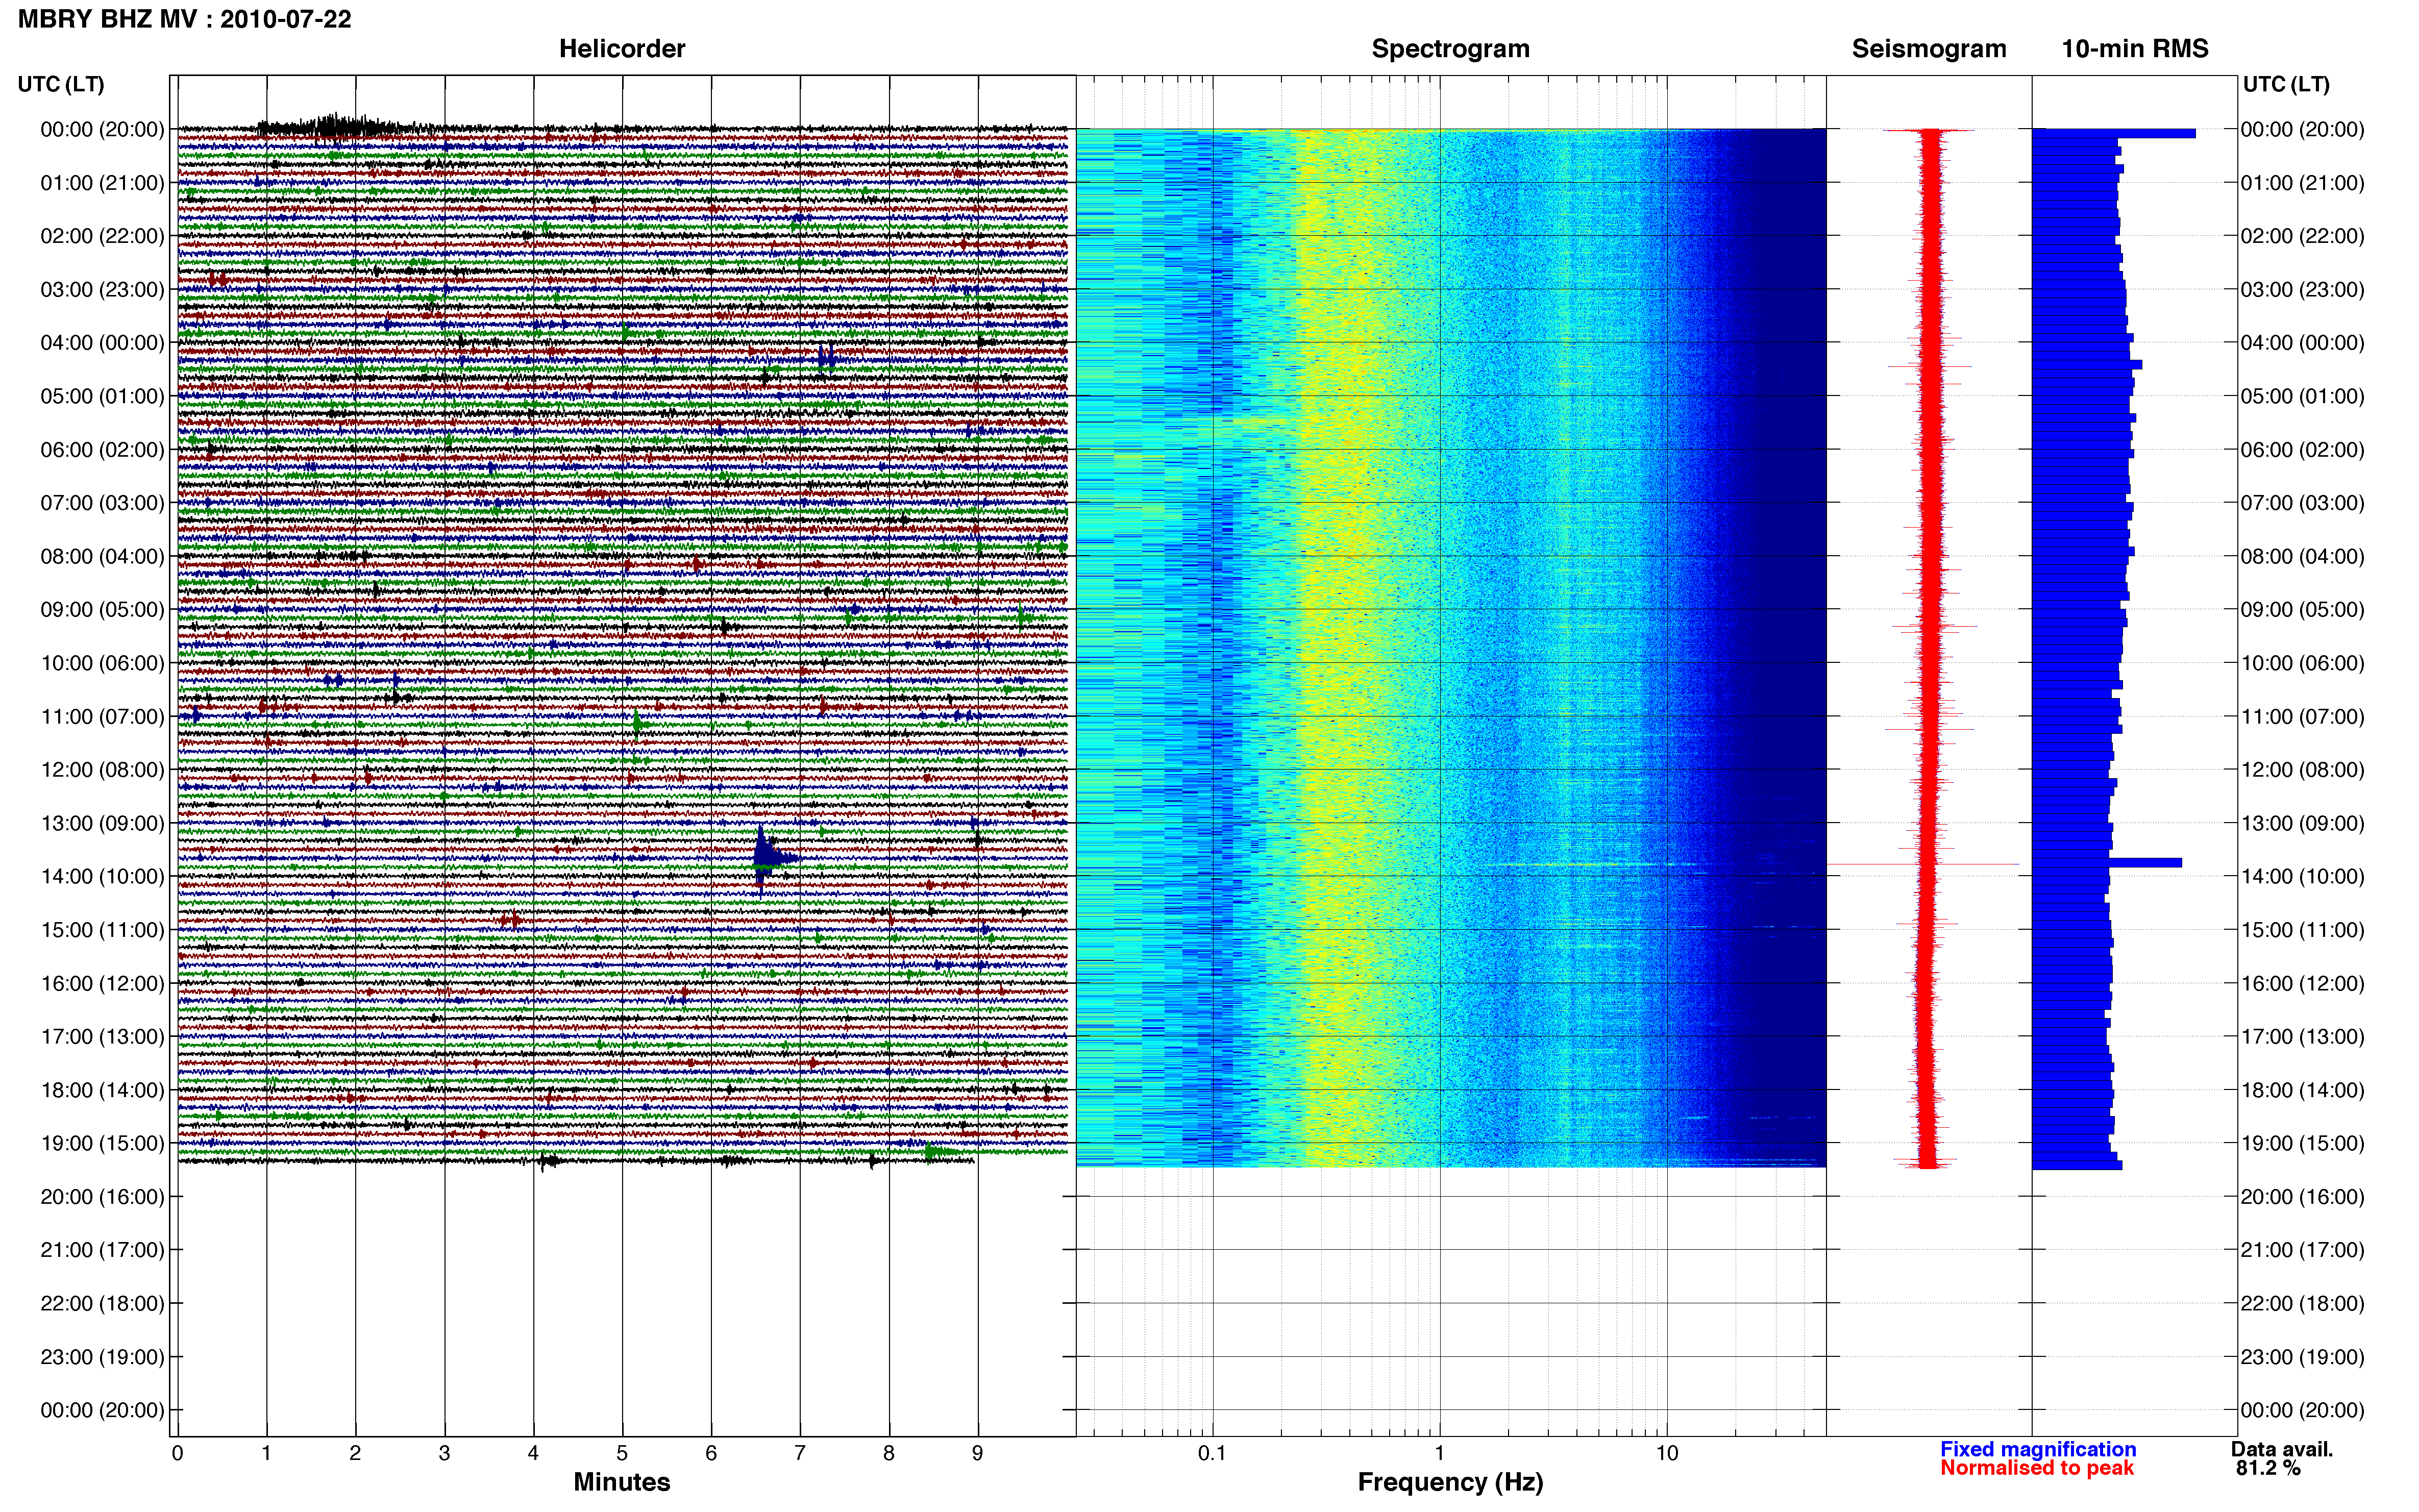Click '13:00 (09:00)' time label next to Helicorder
The width and height of the screenshot is (2419, 1512).
point(102,823)
